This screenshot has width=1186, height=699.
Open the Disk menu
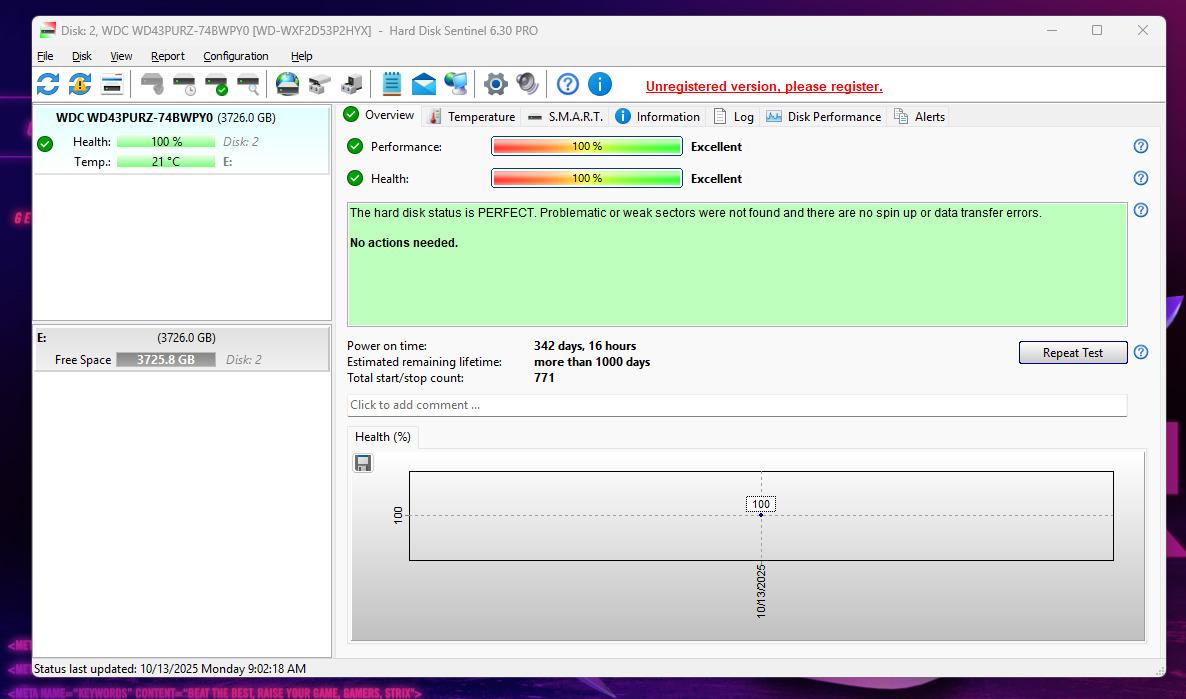tap(82, 56)
